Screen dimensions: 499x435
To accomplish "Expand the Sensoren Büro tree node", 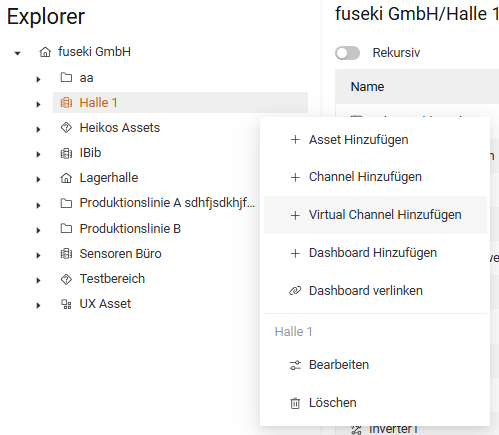I will point(38,255).
